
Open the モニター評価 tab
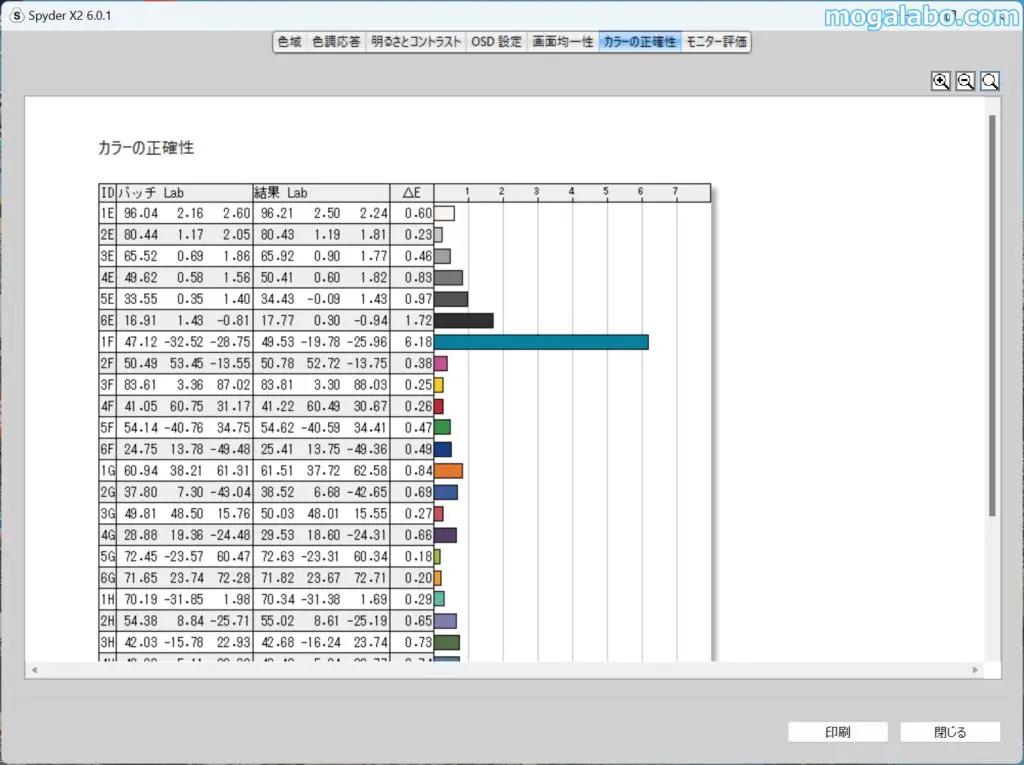pyautogui.click(x=716, y=42)
